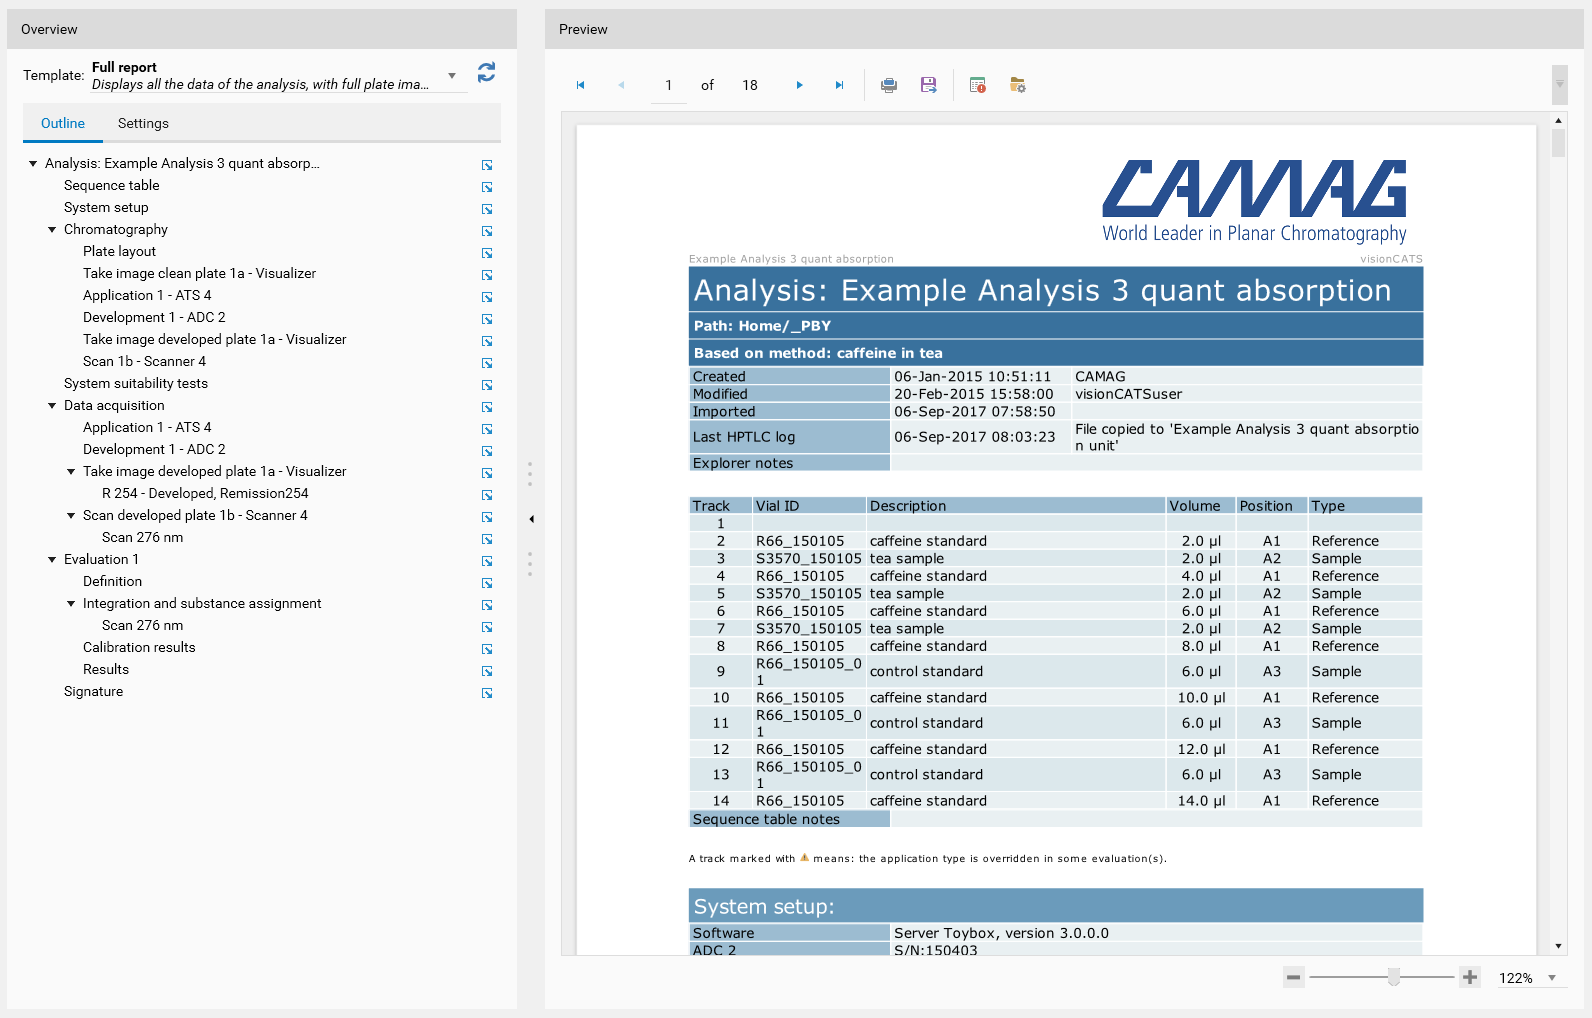Viewport: 1592px width, 1018px height.
Task: Adjust the preview zoom slider handle
Action: (1394, 977)
